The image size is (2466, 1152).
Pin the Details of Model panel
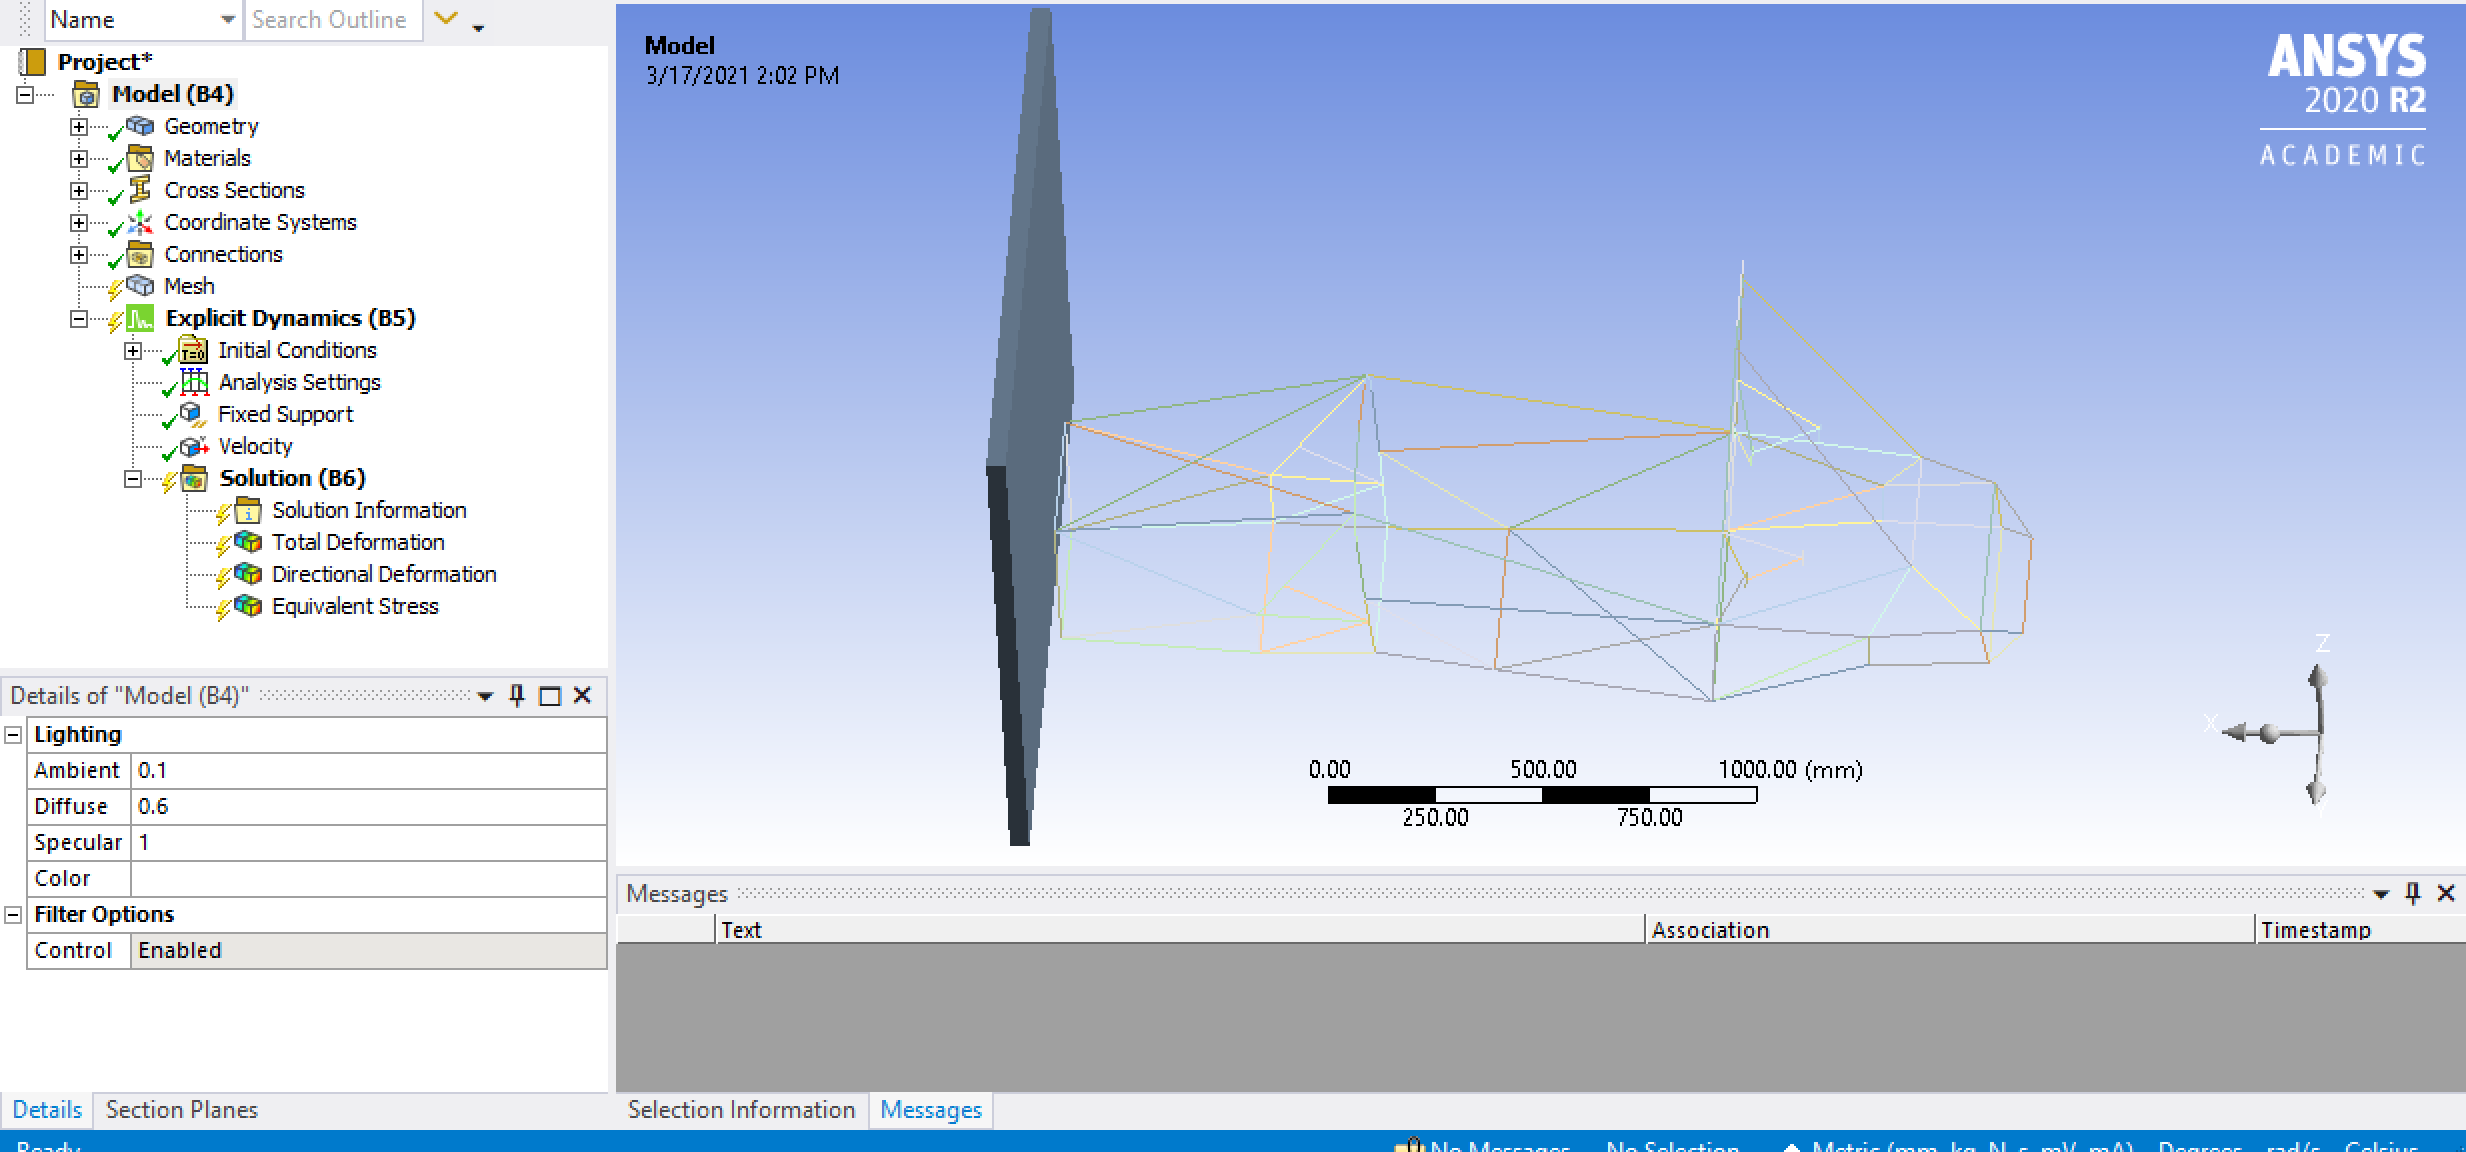(x=517, y=695)
